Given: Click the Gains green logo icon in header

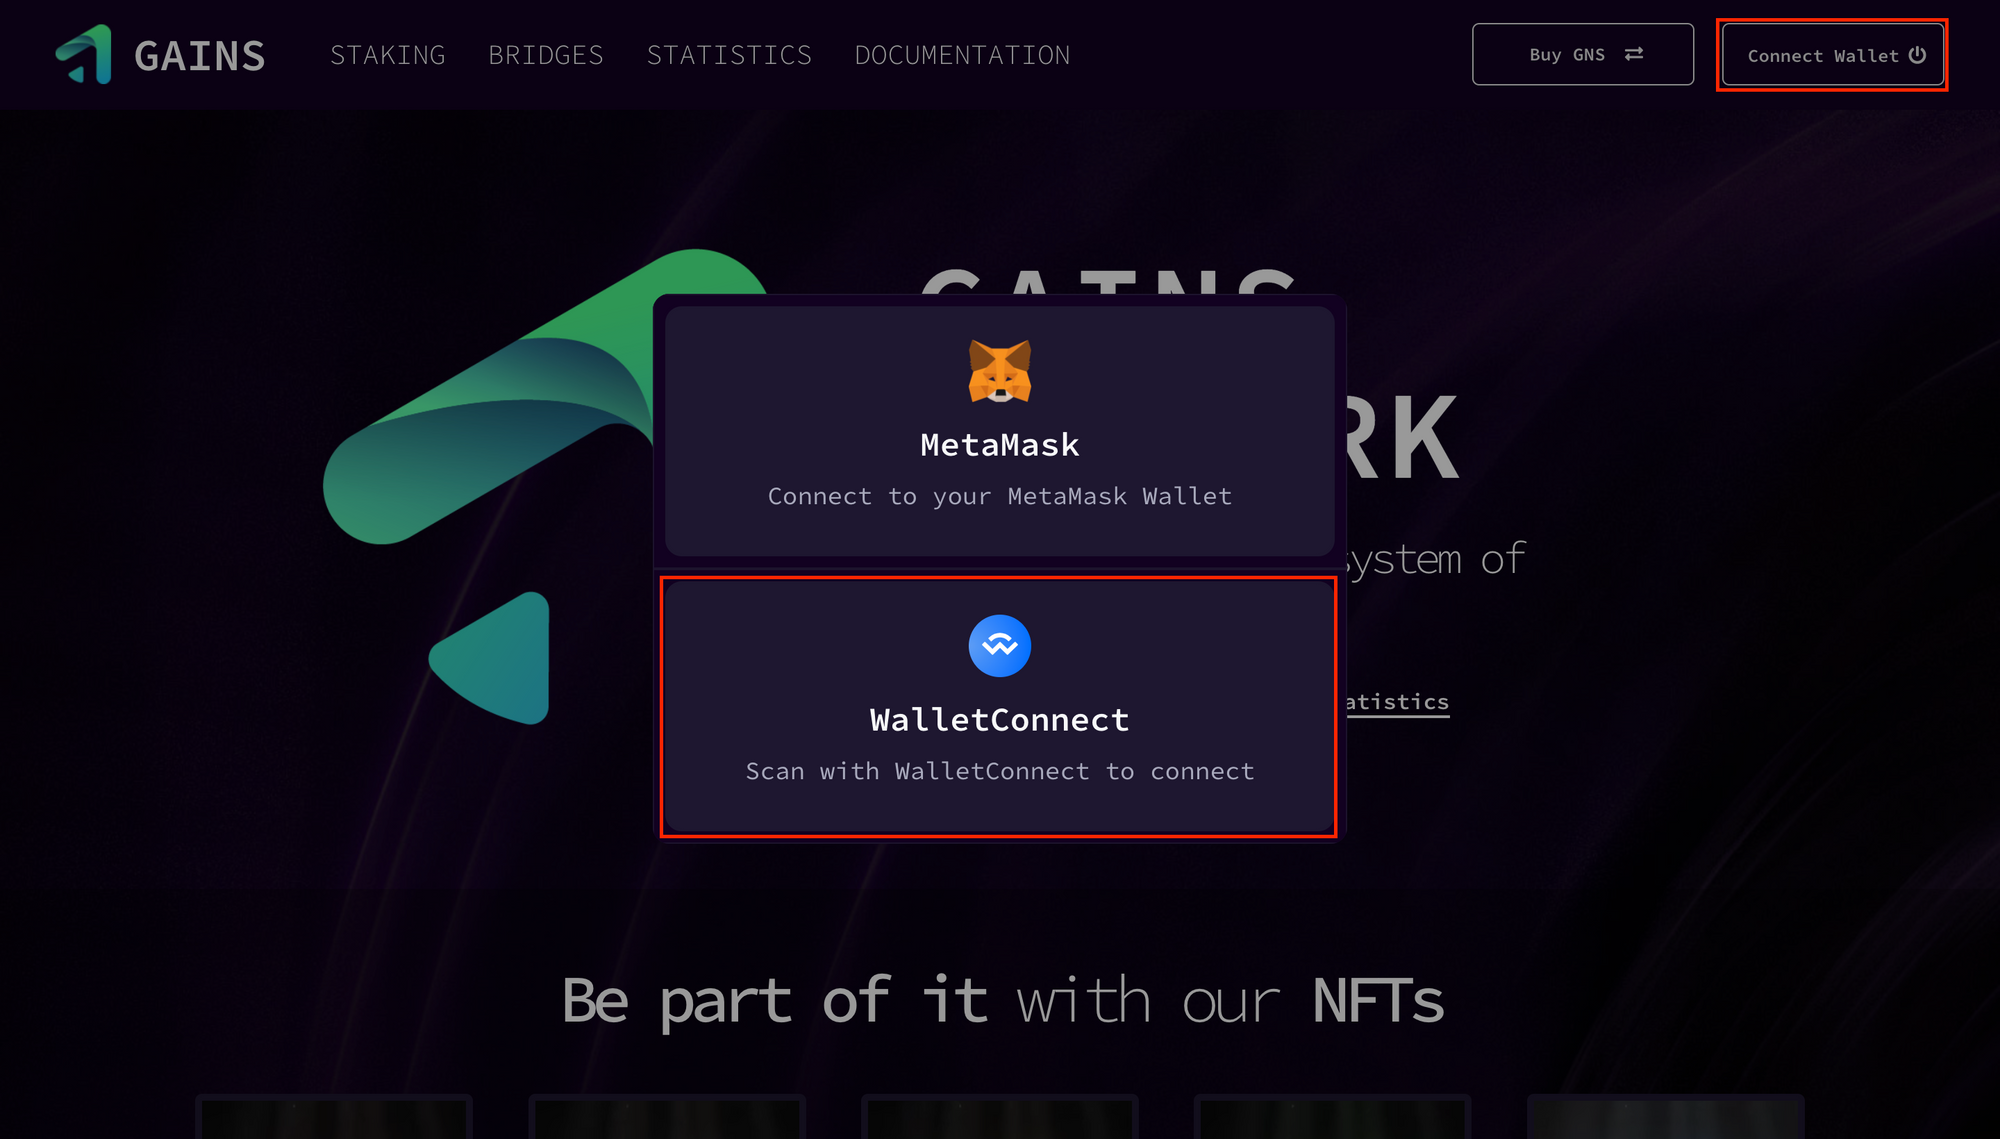Looking at the screenshot, I should pos(84,55).
